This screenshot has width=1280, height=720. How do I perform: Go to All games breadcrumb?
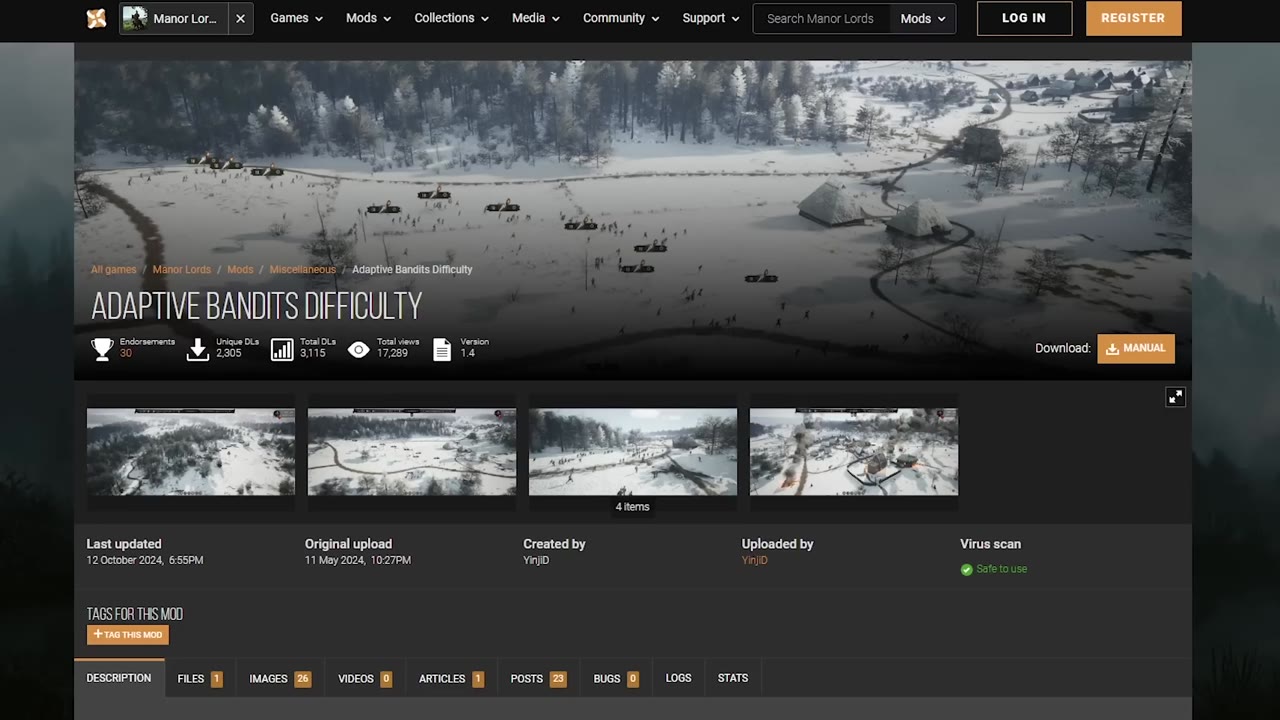(x=113, y=270)
